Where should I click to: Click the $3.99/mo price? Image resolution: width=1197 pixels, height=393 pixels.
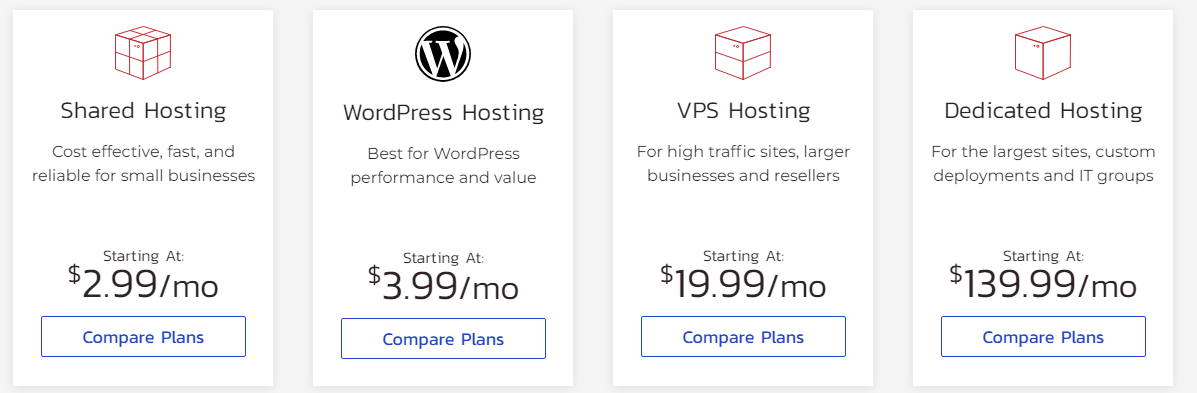click(444, 285)
